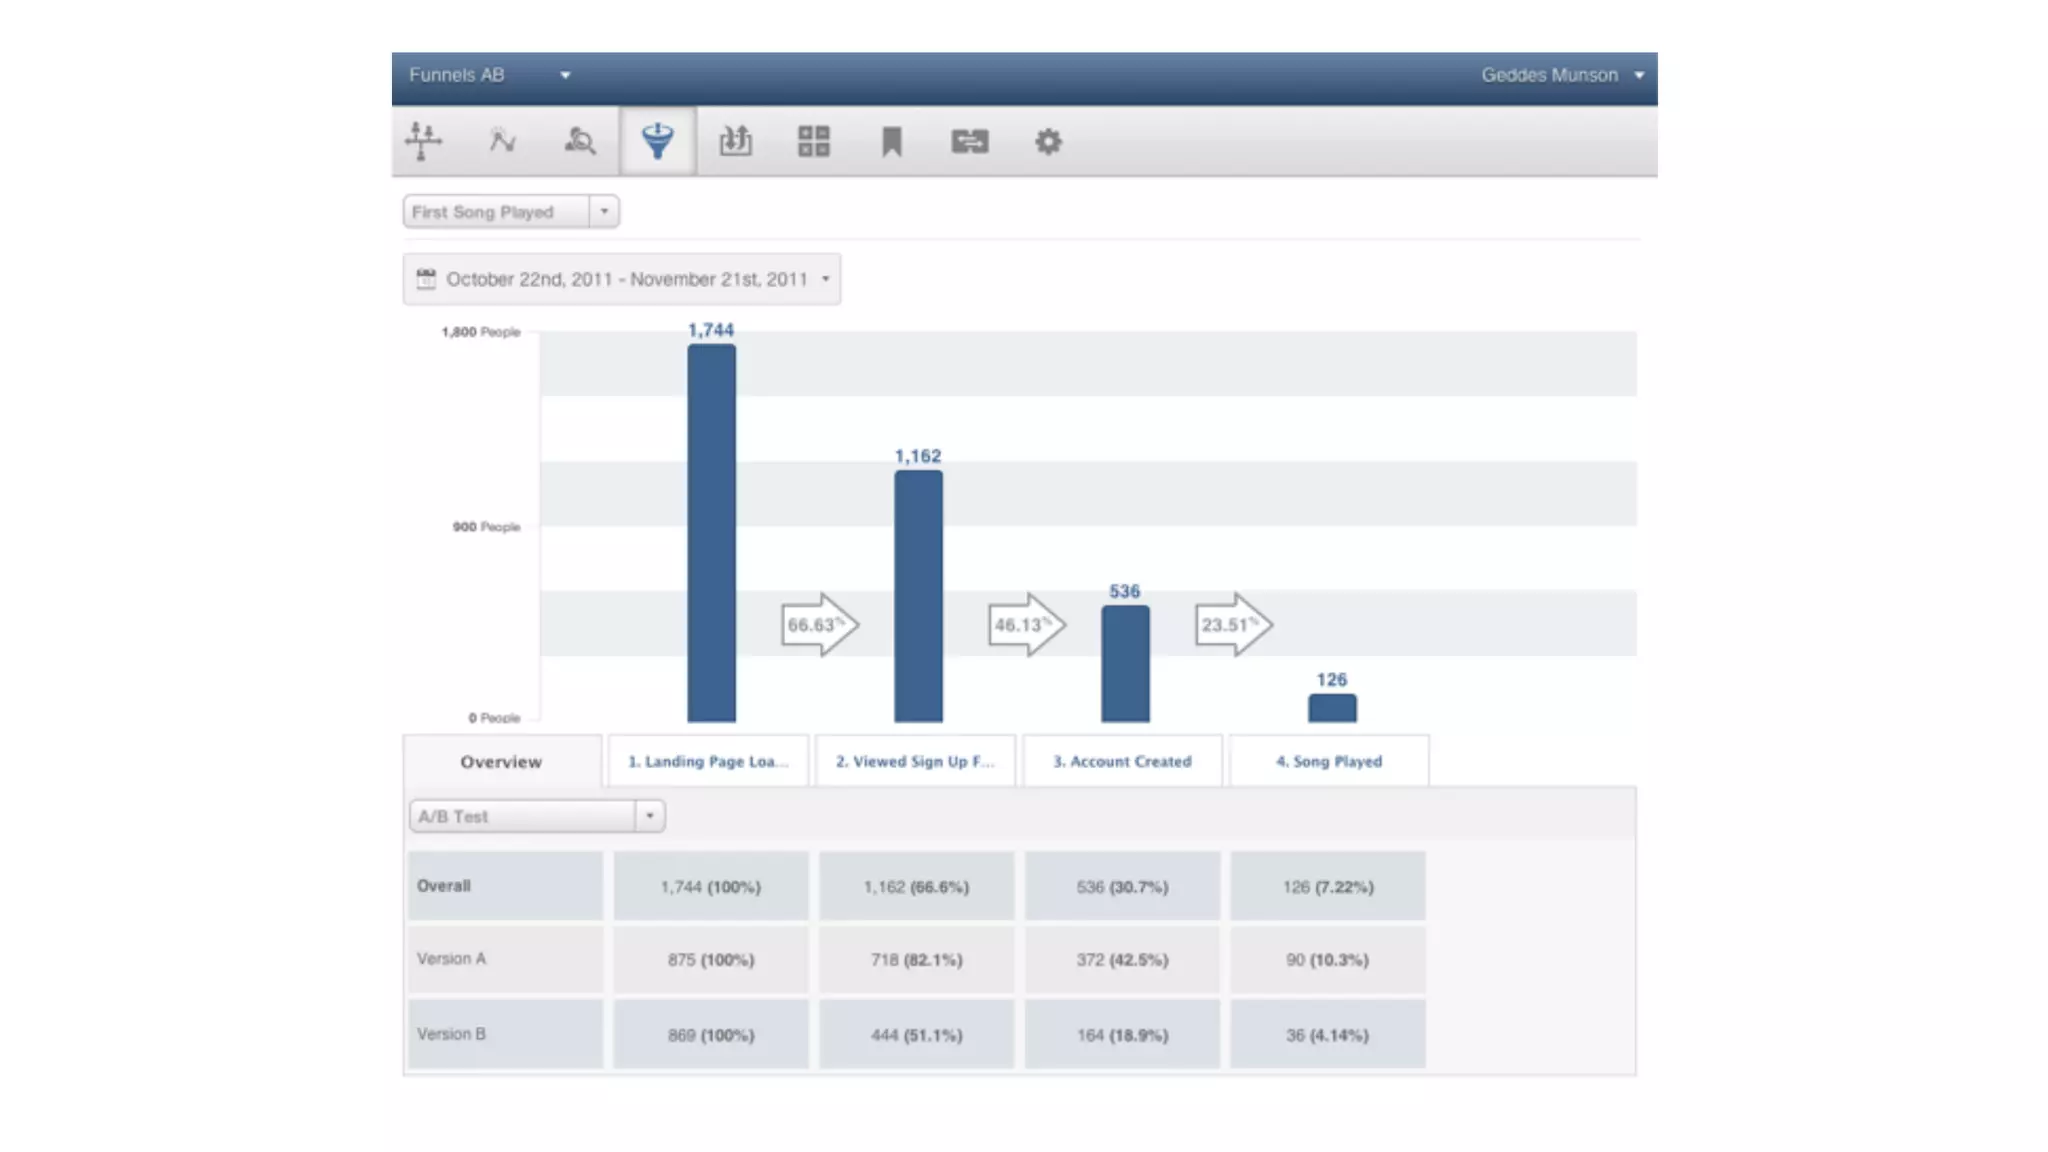This screenshot has width=2048, height=1152.
Task: Open the people search magnifier icon
Action: click(x=580, y=141)
